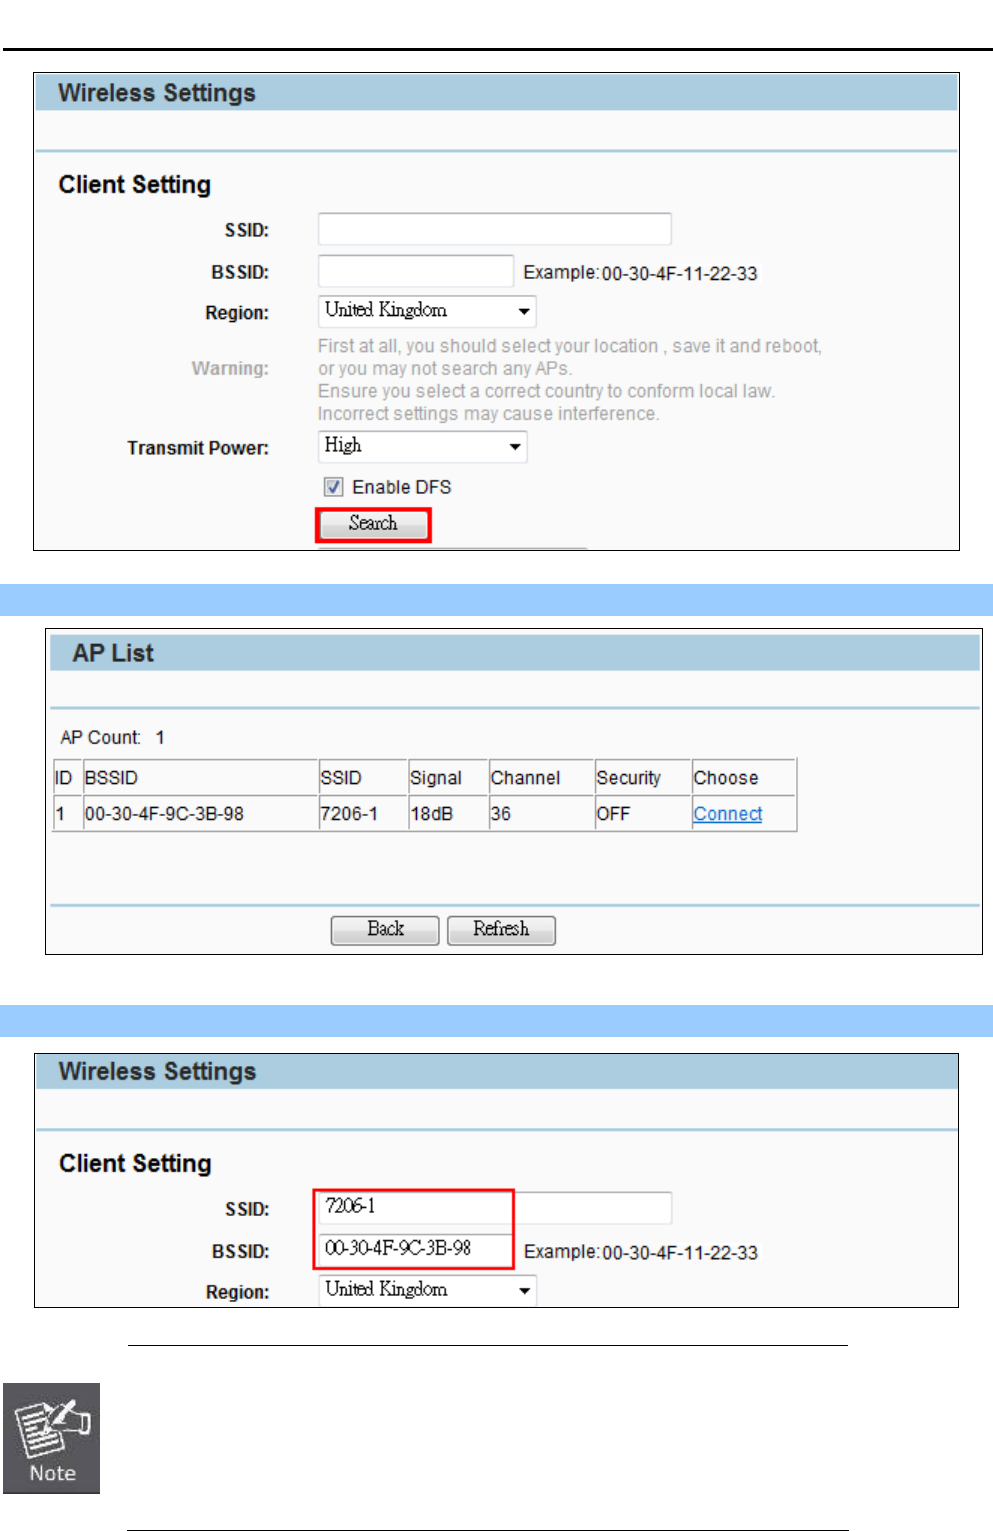Click the Security column header
The image size is (993, 1531).
click(x=643, y=777)
